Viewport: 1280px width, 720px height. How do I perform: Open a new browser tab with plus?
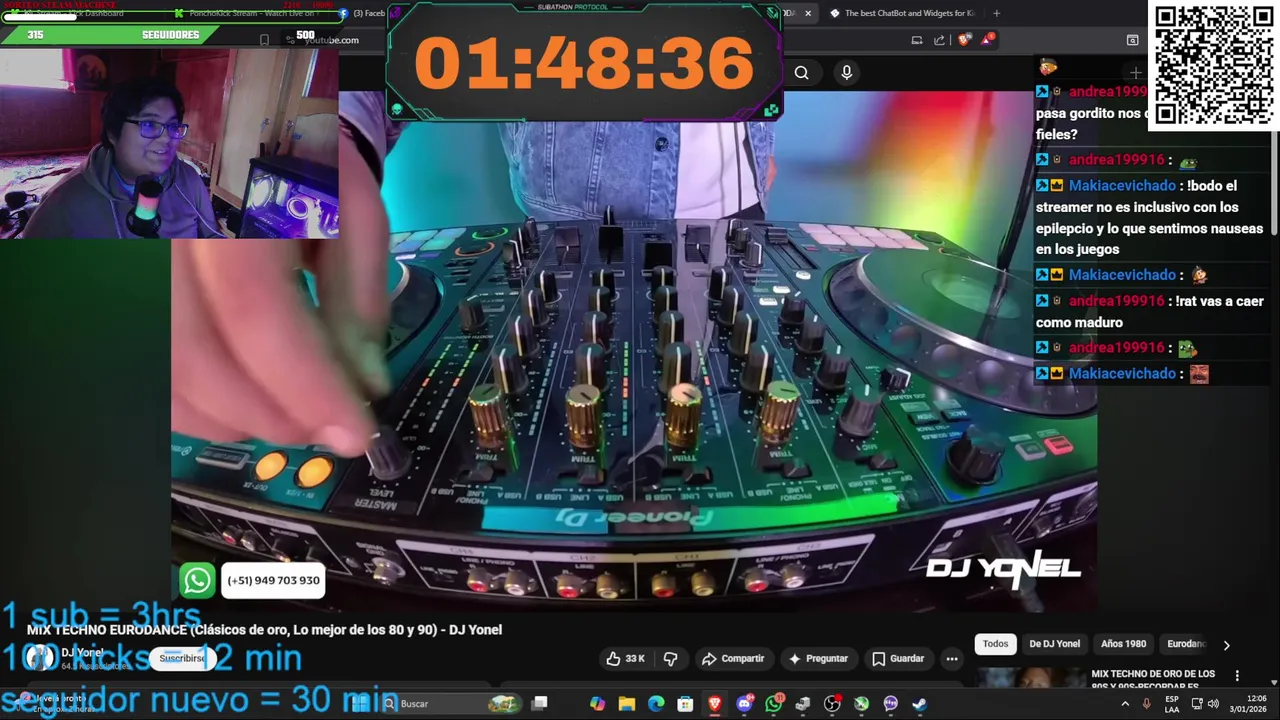[x=996, y=13]
